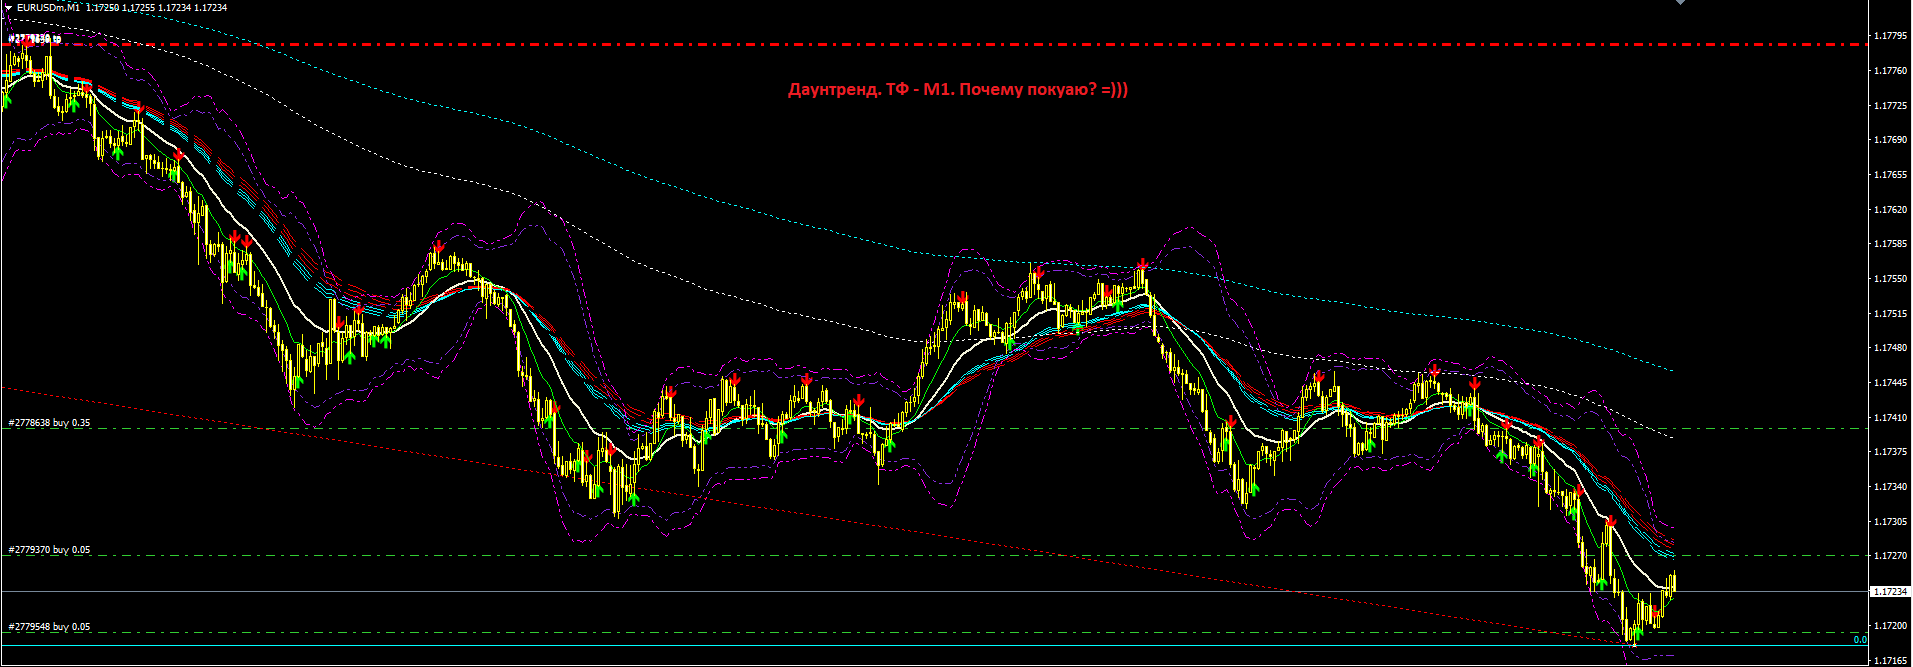Select the cyan horizontal line at the 0.0 level
1913x667 pixels.
[x=935, y=646]
